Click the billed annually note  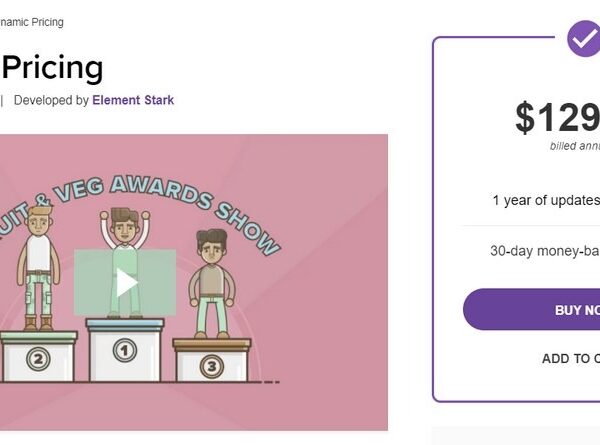[x=575, y=146]
